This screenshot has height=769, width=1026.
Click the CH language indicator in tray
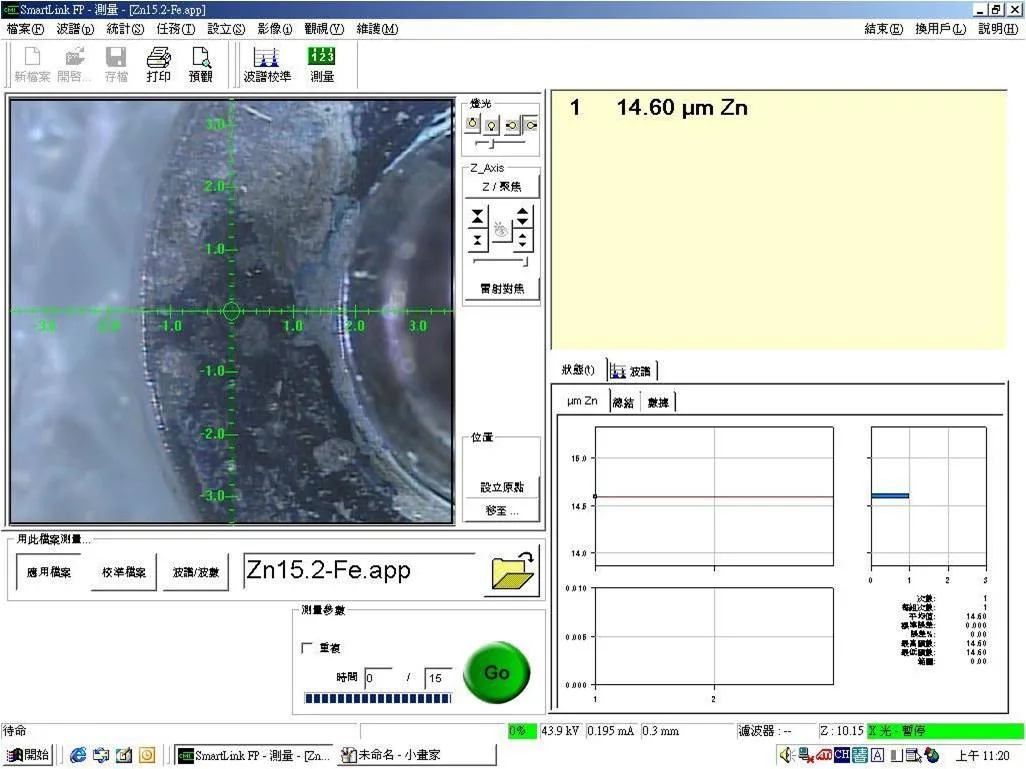click(841, 755)
